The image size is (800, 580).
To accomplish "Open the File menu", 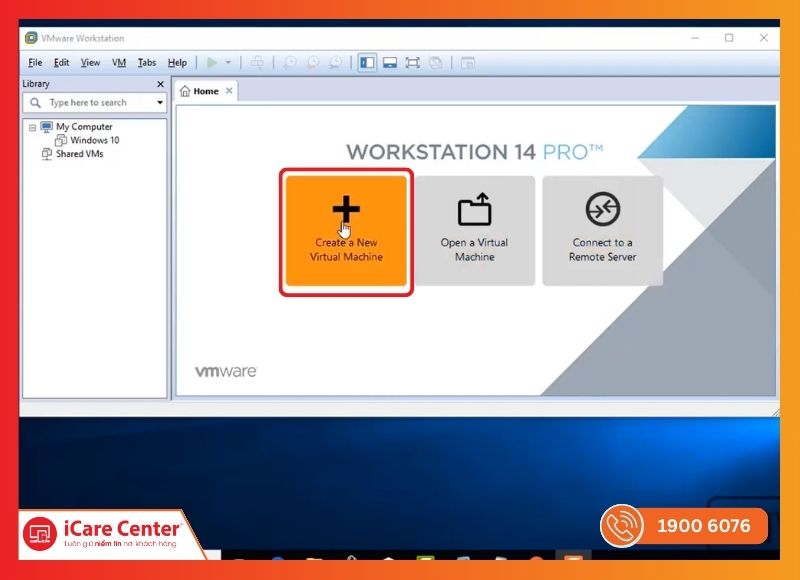I will pyautogui.click(x=35, y=63).
